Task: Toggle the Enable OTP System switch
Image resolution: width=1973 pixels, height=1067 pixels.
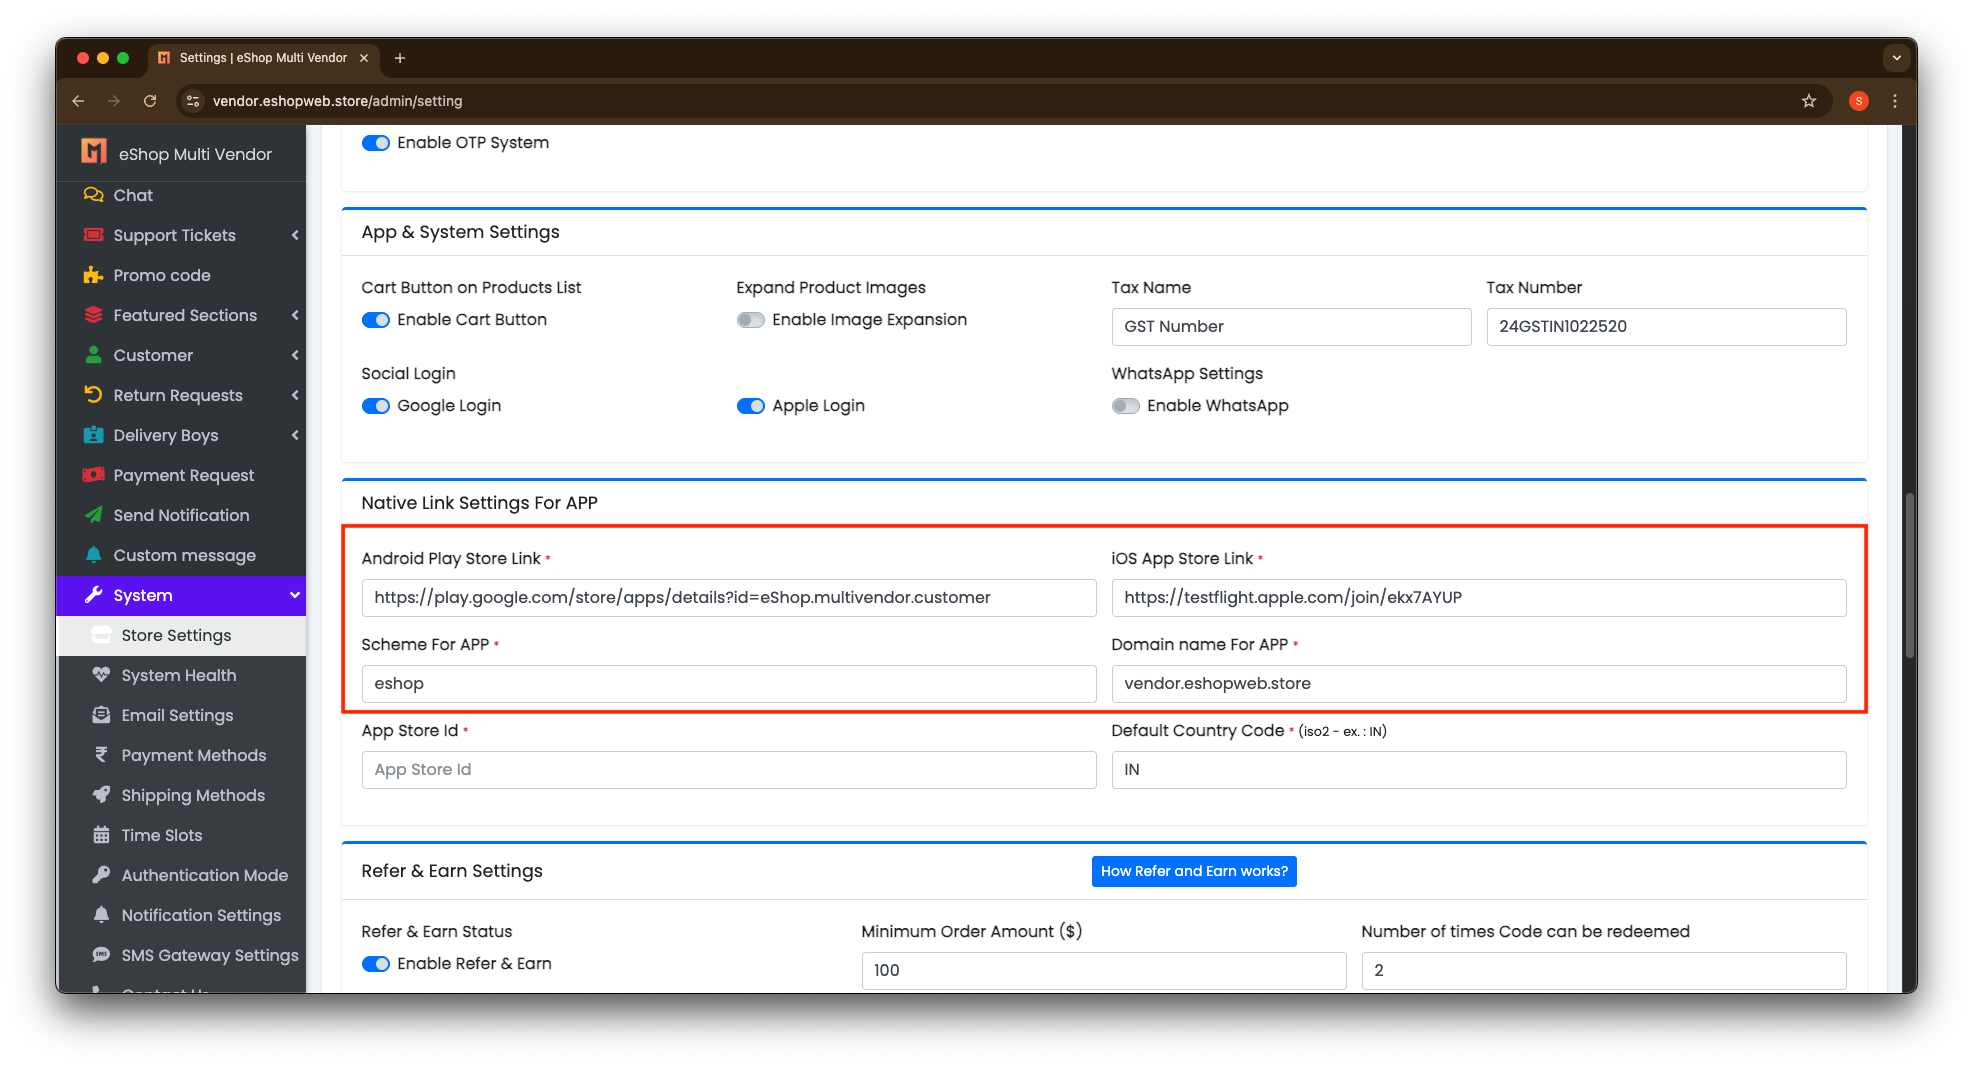Action: 376,143
